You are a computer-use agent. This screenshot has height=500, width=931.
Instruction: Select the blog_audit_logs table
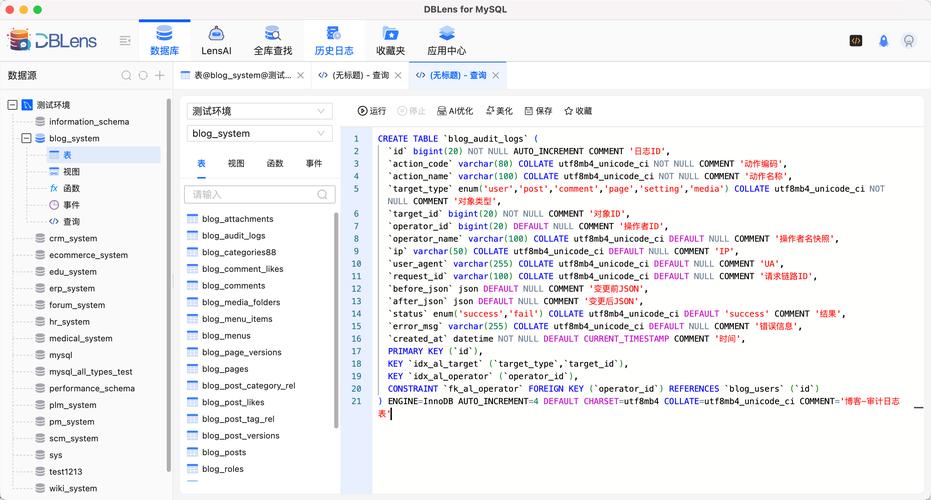pyautogui.click(x=233, y=236)
